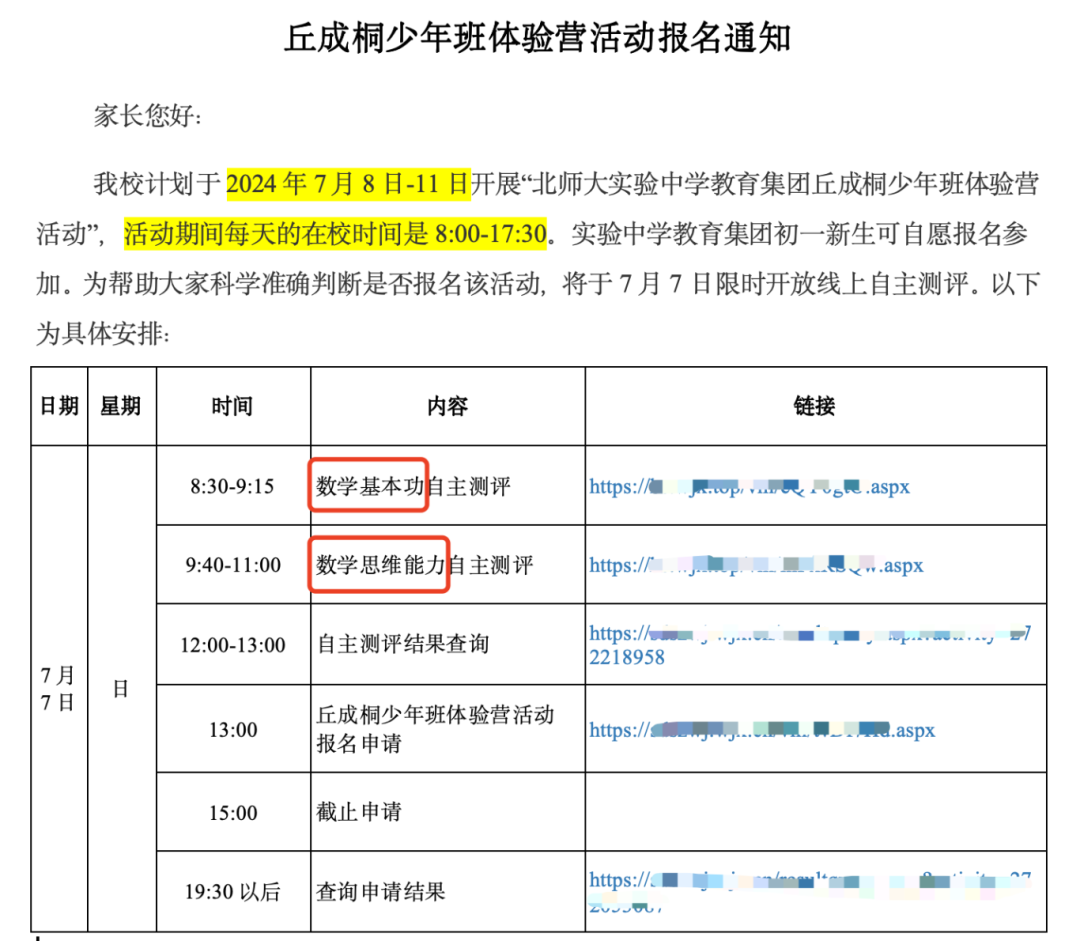1080x941 pixels.
Task: Click the 查询申请结果 content cell
Action: coord(448,892)
